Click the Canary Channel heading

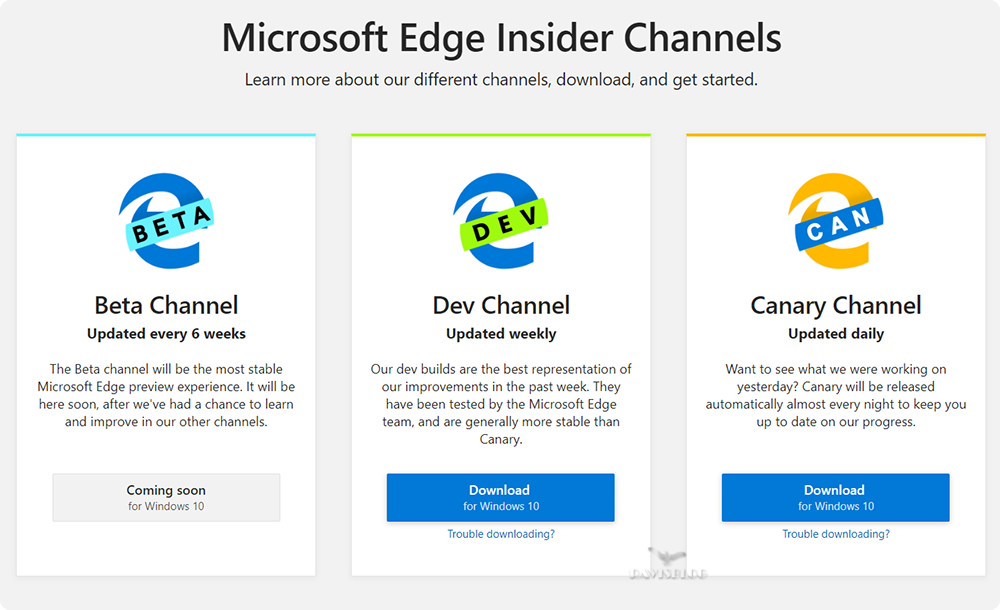pyautogui.click(x=835, y=306)
